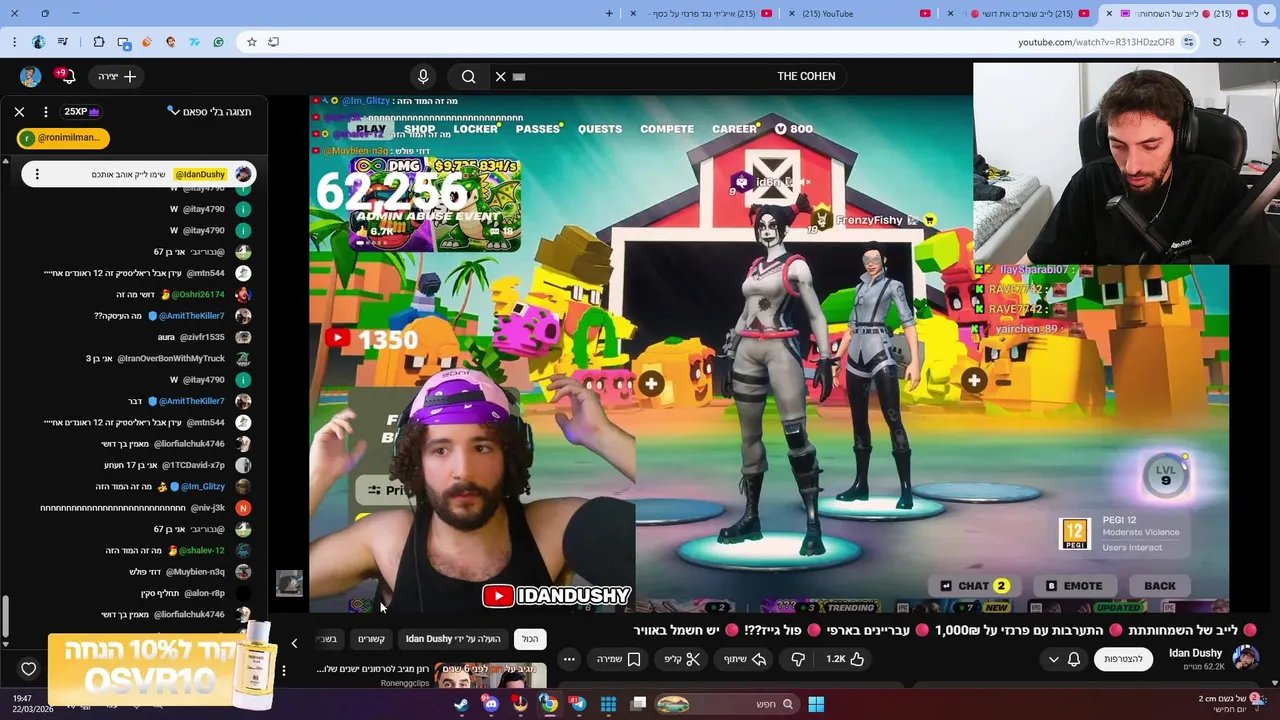Image resolution: width=1280 pixels, height=720 pixels.
Task: Open a new browser tab with the plus
Action: (x=609, y=14)
